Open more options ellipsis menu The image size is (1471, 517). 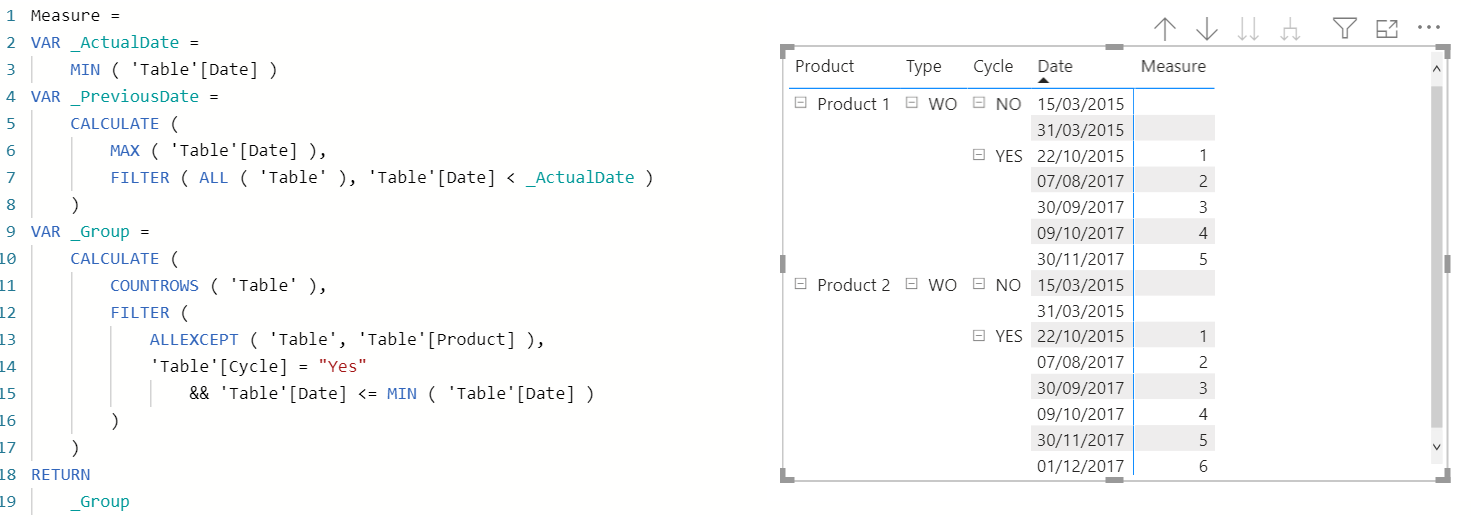point(1429,29)
